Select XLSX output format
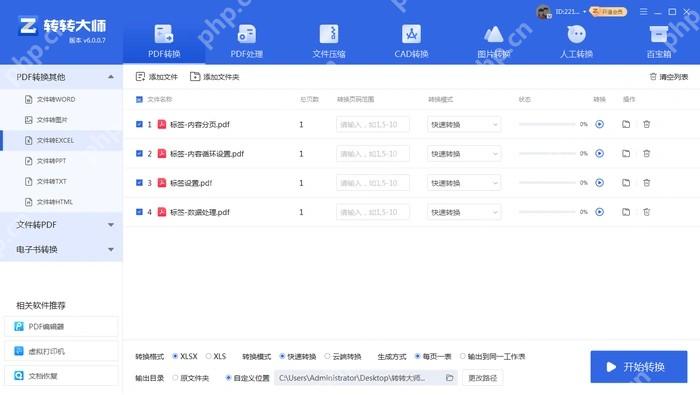The image size is (700, 395). [175, 356]
